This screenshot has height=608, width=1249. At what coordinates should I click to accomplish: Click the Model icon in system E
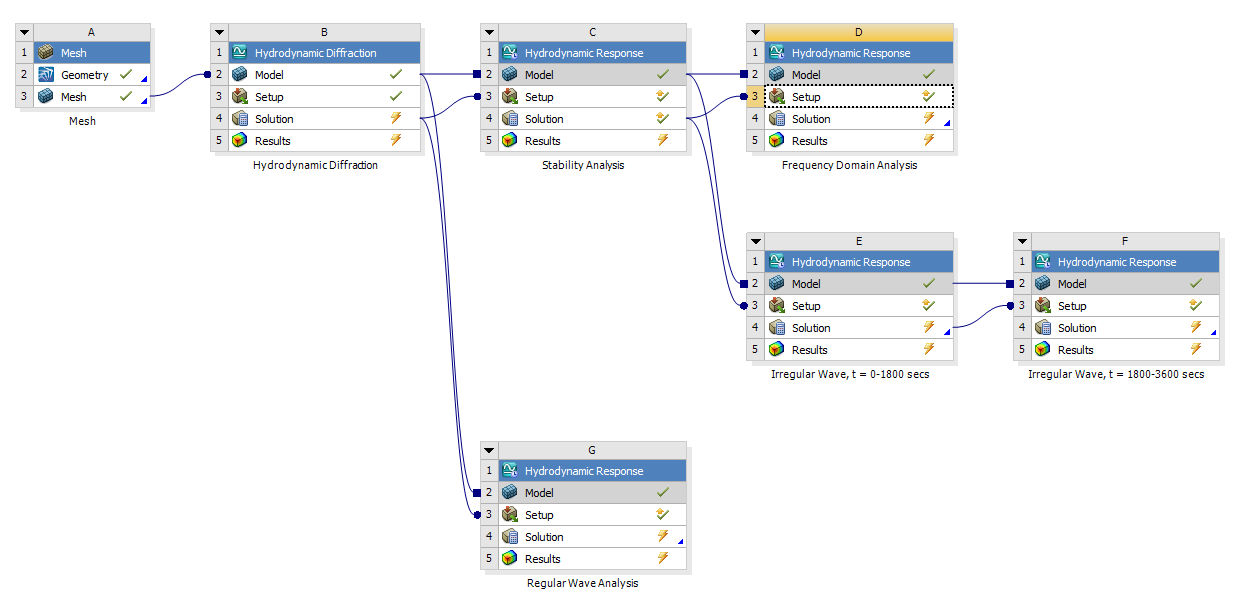click(777, 284)
